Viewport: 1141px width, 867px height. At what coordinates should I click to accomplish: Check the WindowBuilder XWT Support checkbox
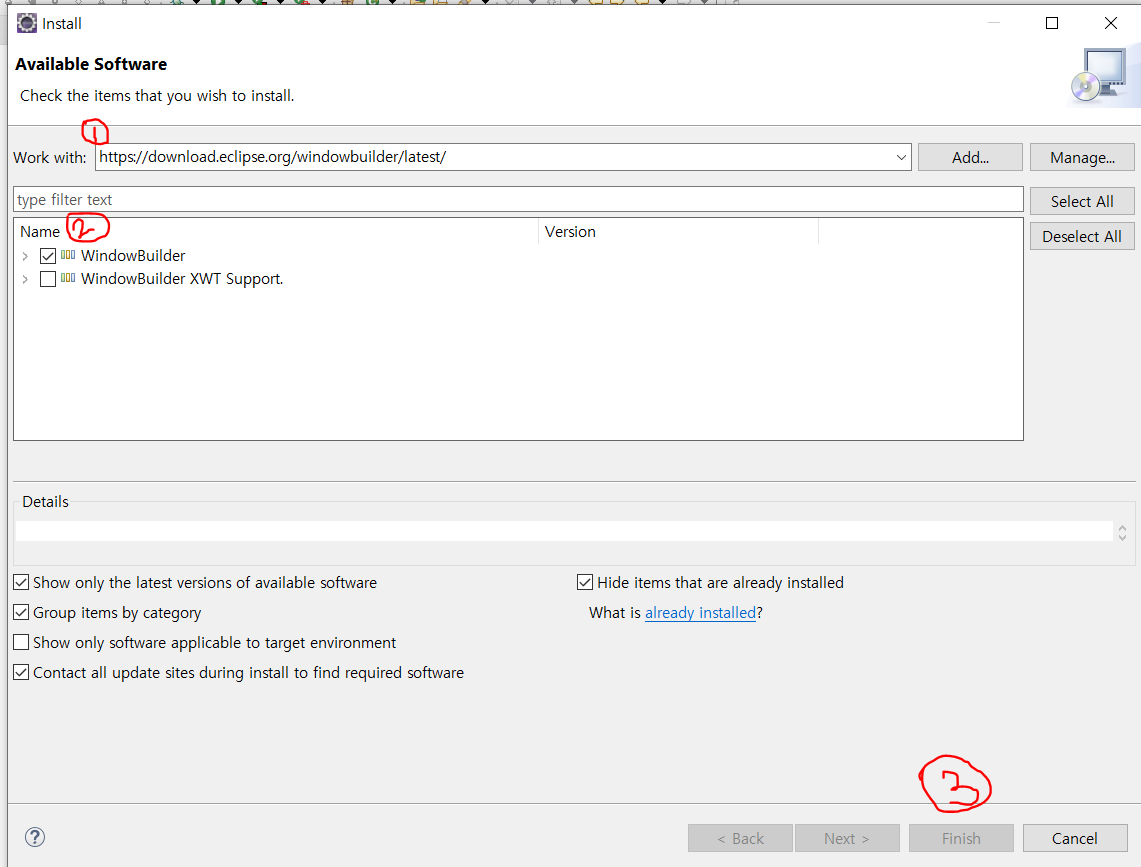tap(48, 279)
